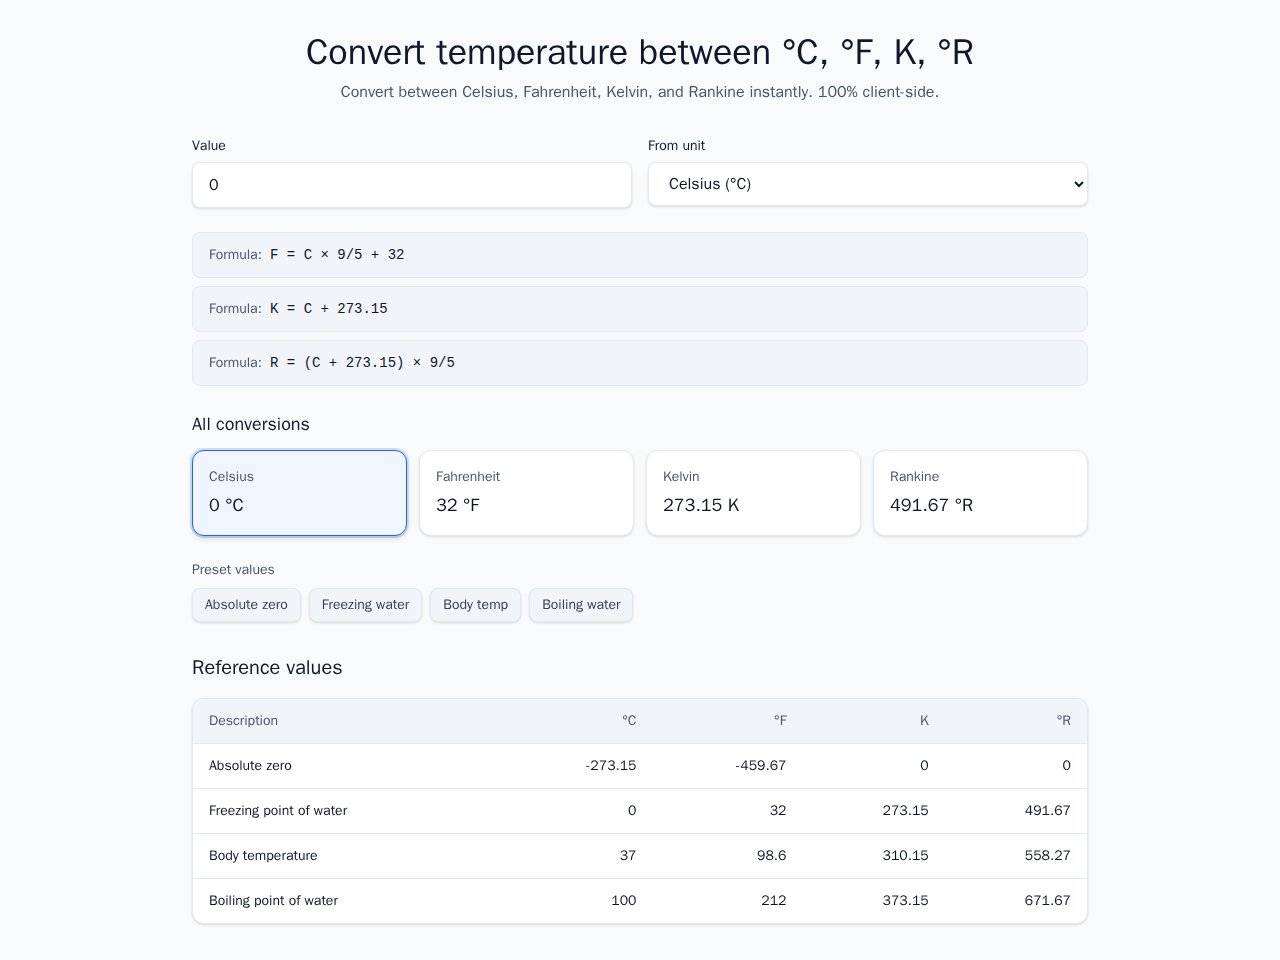Screen dimensions: 1280x960
Task: Click the 558.27 cell
Action: [1047, 856]
